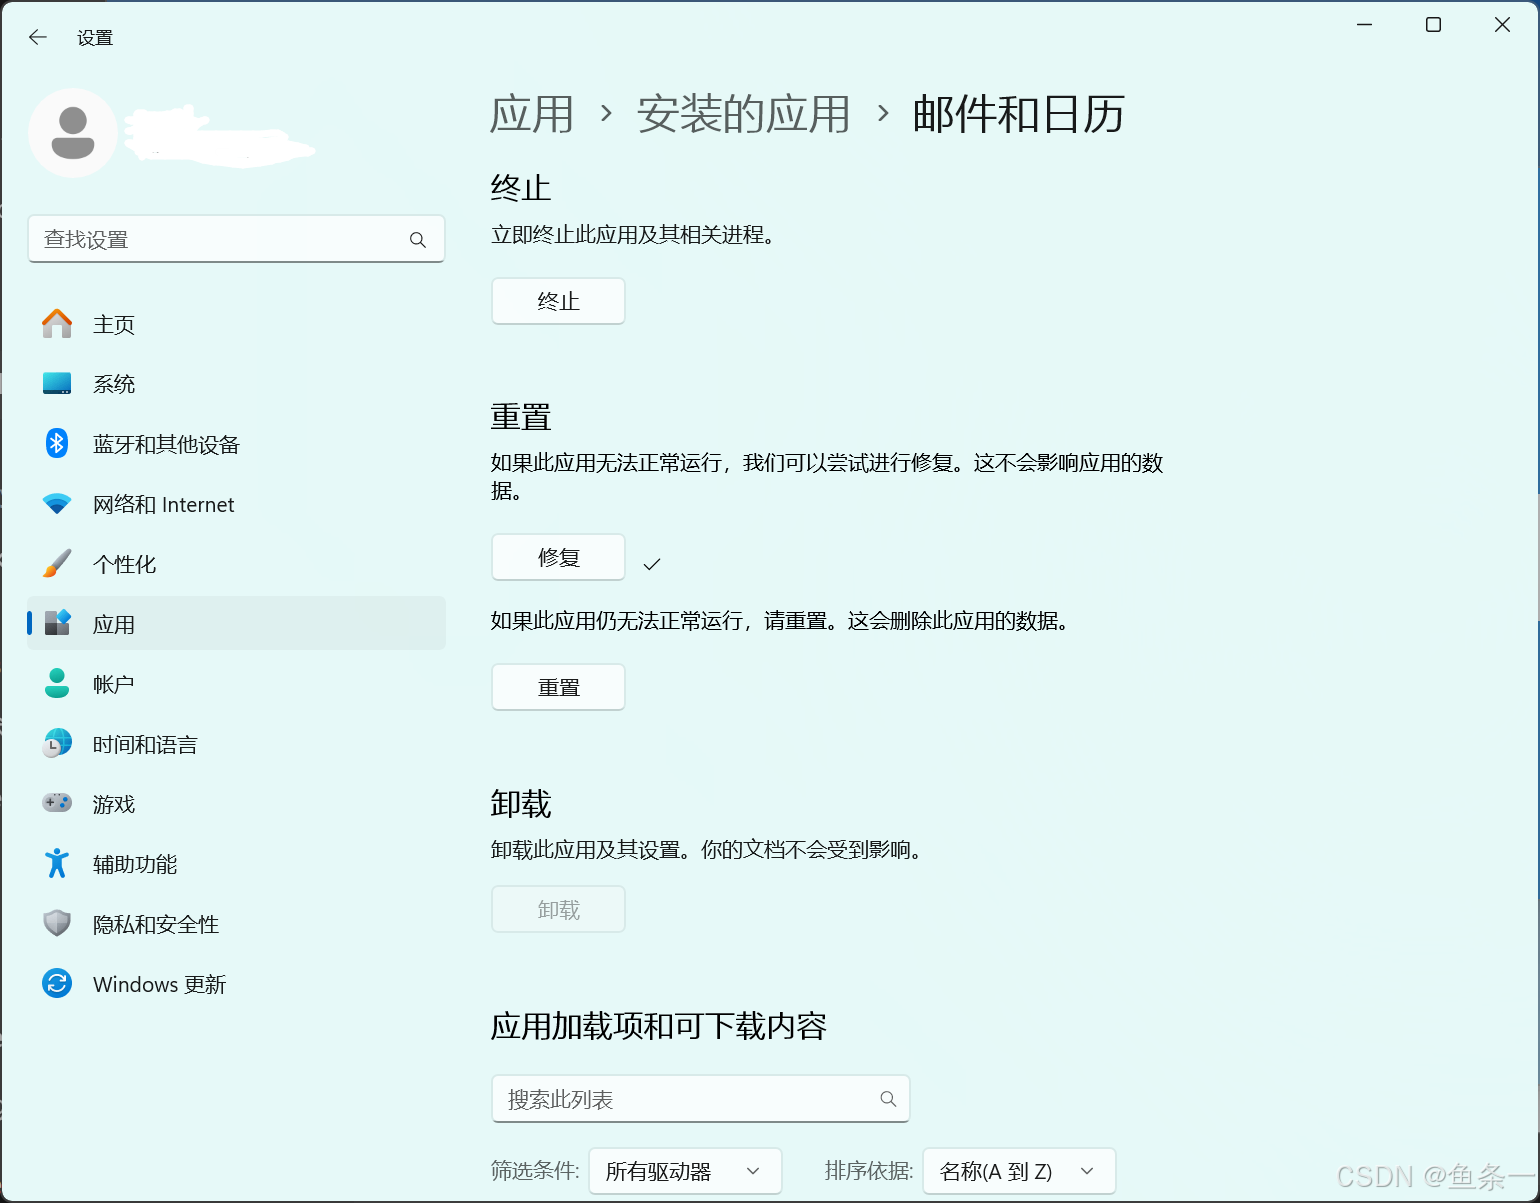
Task: Click the magnifier in 搜索此列表 box
Action: point(888,1099)
